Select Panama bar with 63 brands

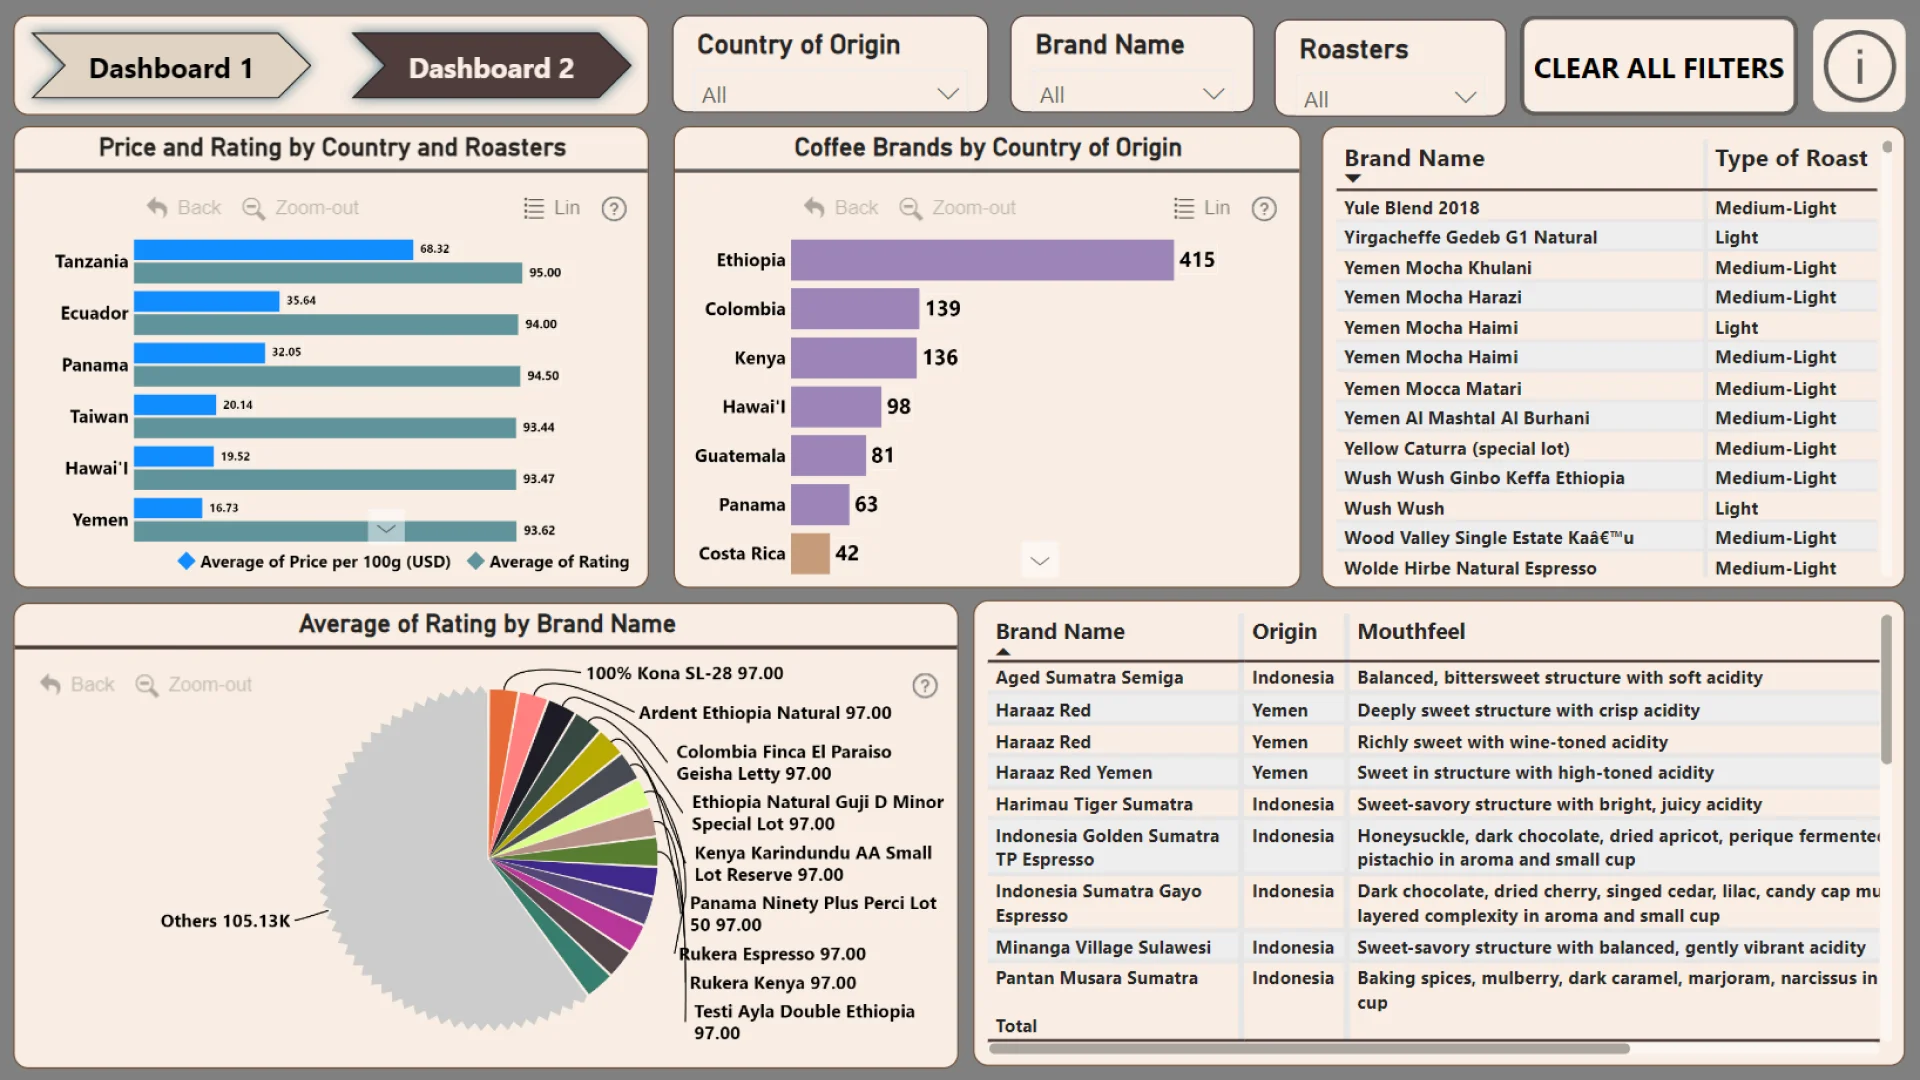pos(820,505)
